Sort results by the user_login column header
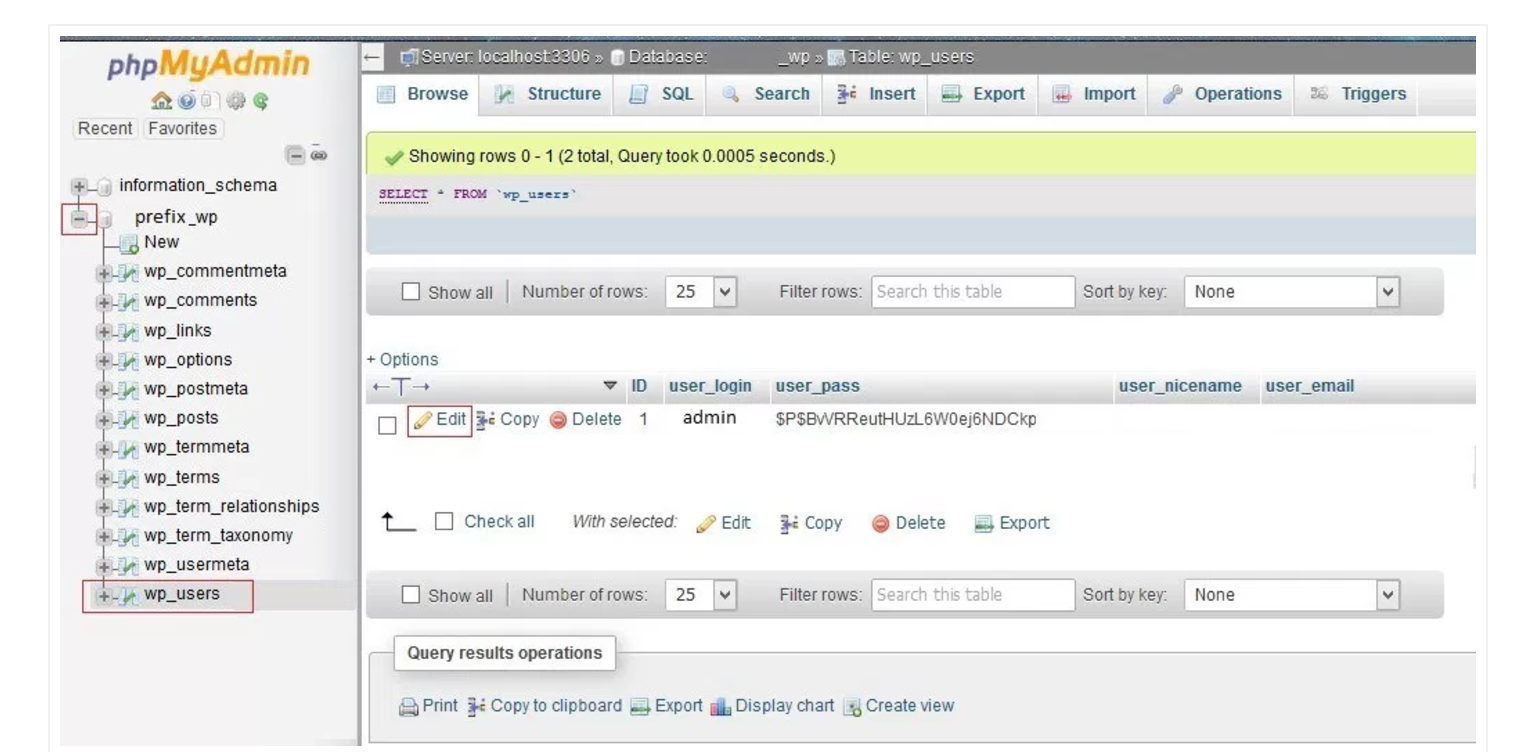The height and width of the screenshot is (752, 1536). [710, 386]
